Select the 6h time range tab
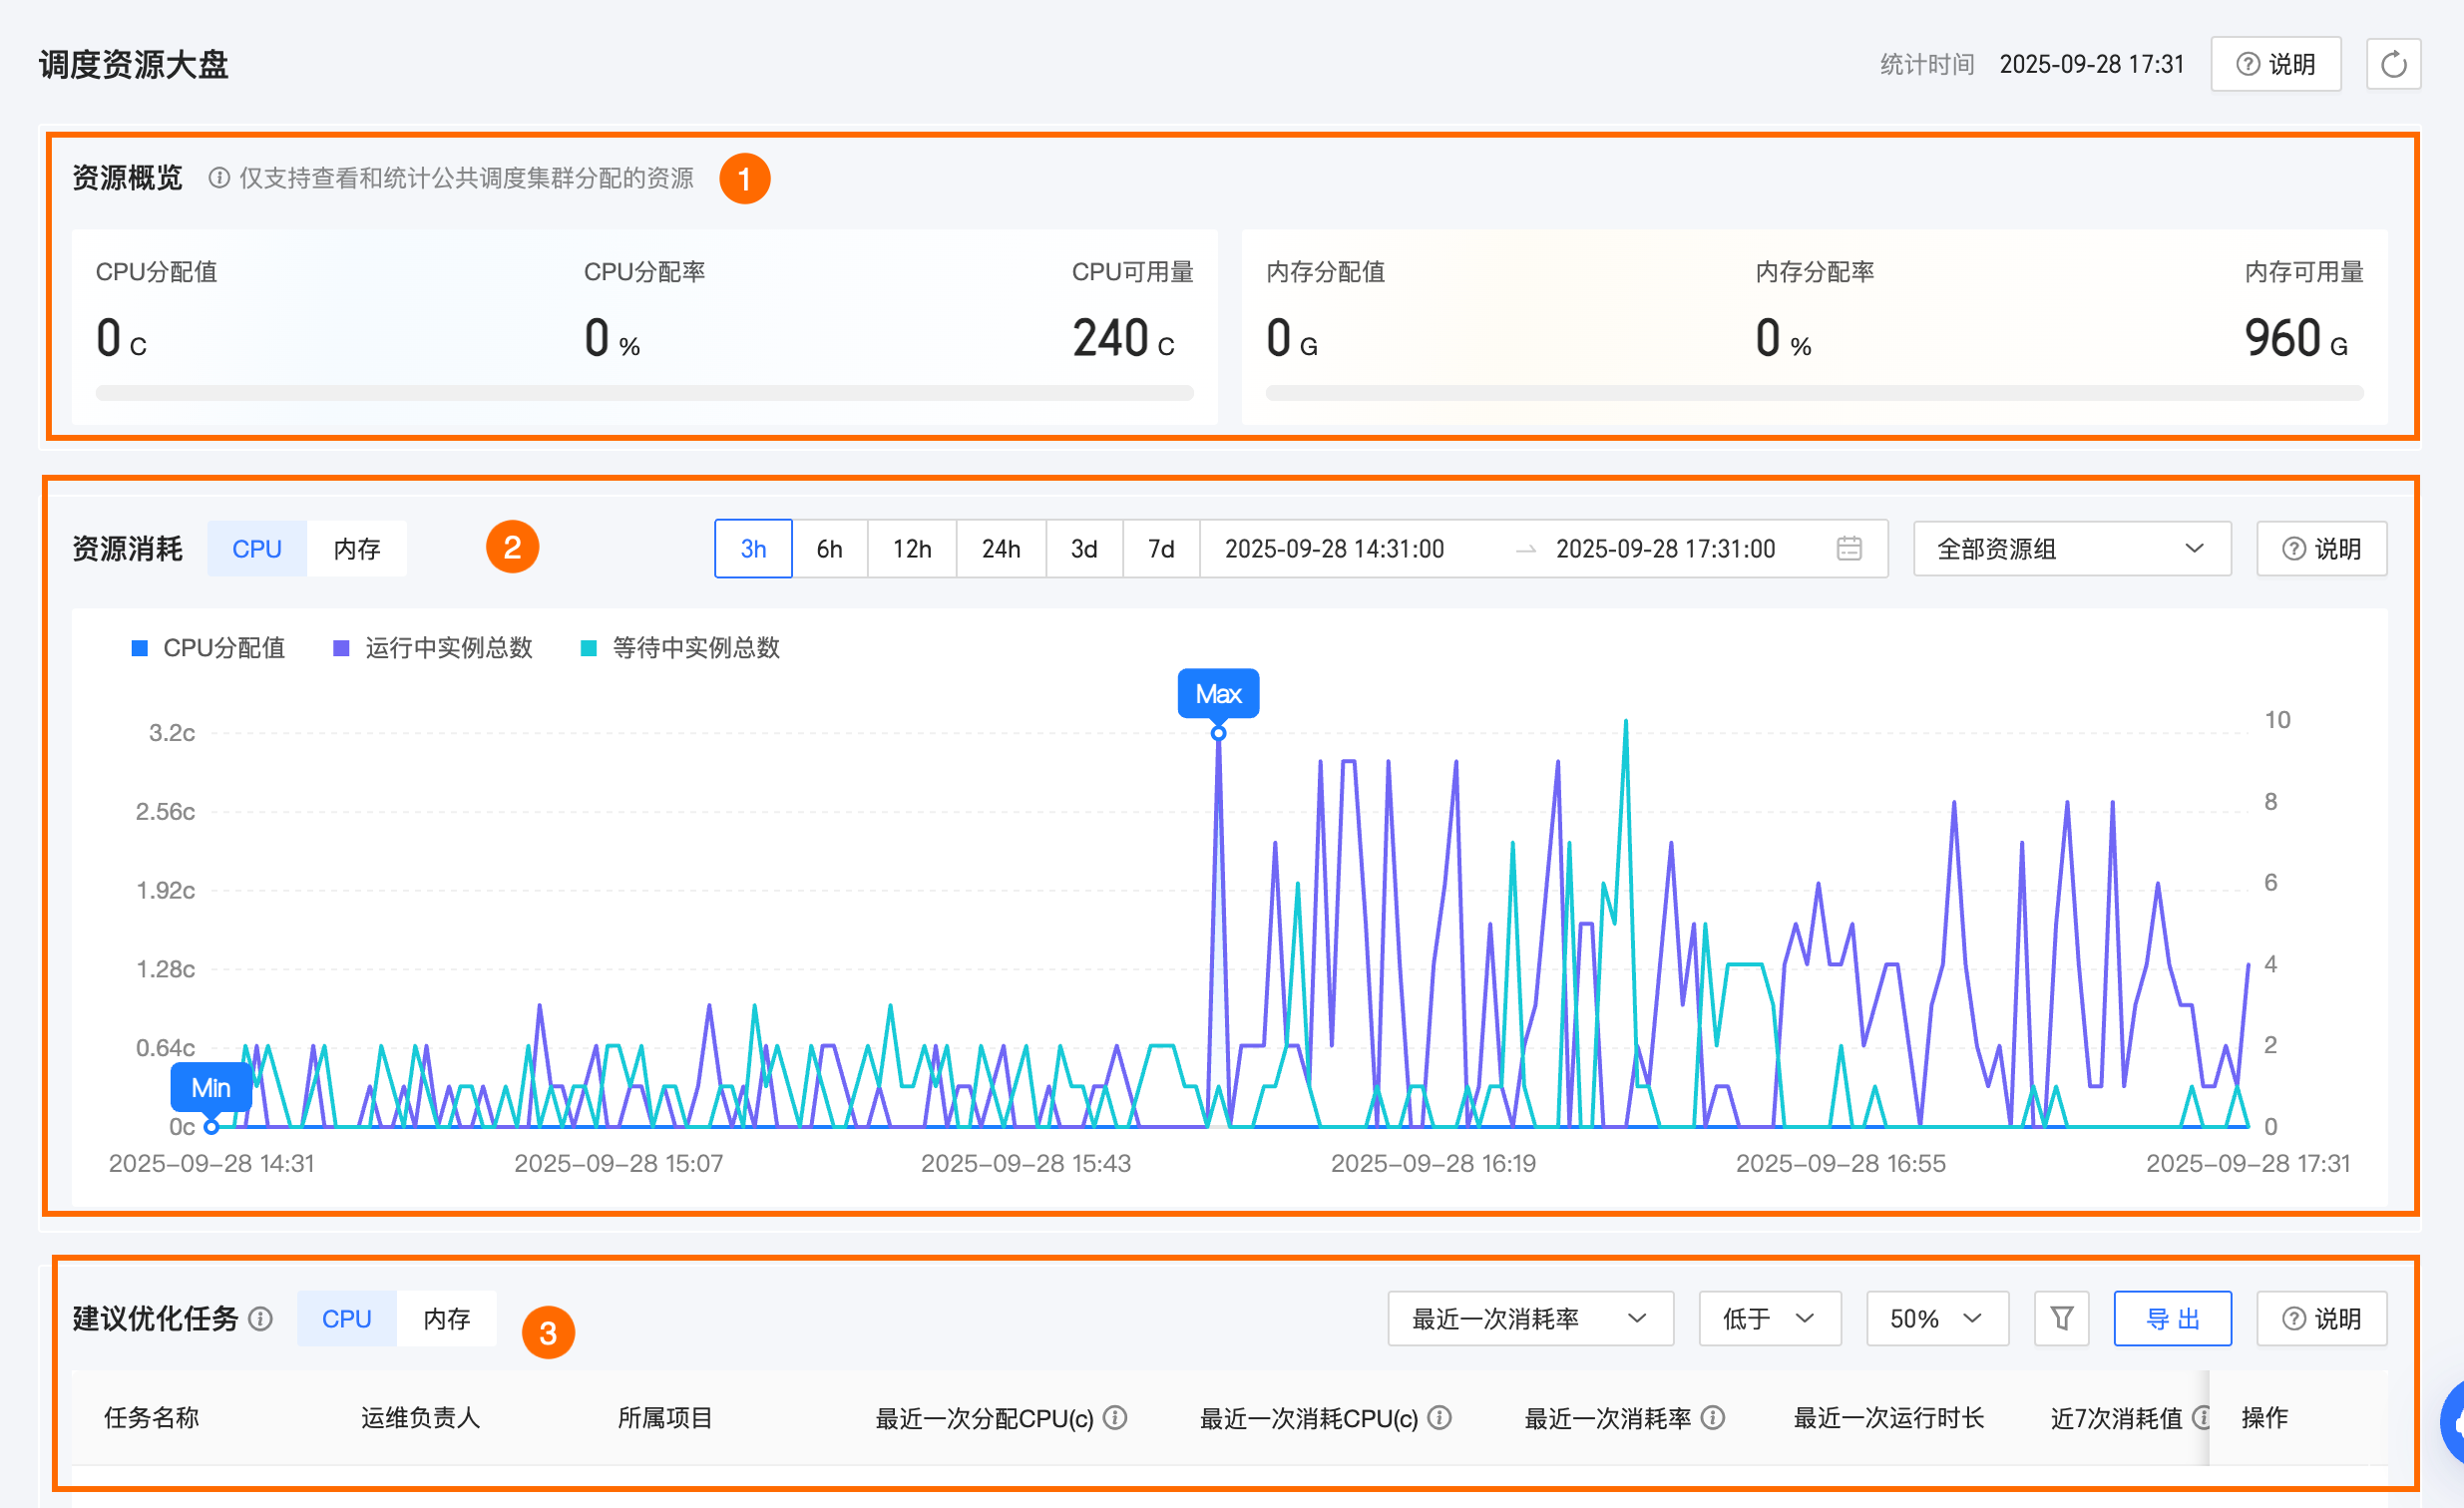 pos(829,548)
